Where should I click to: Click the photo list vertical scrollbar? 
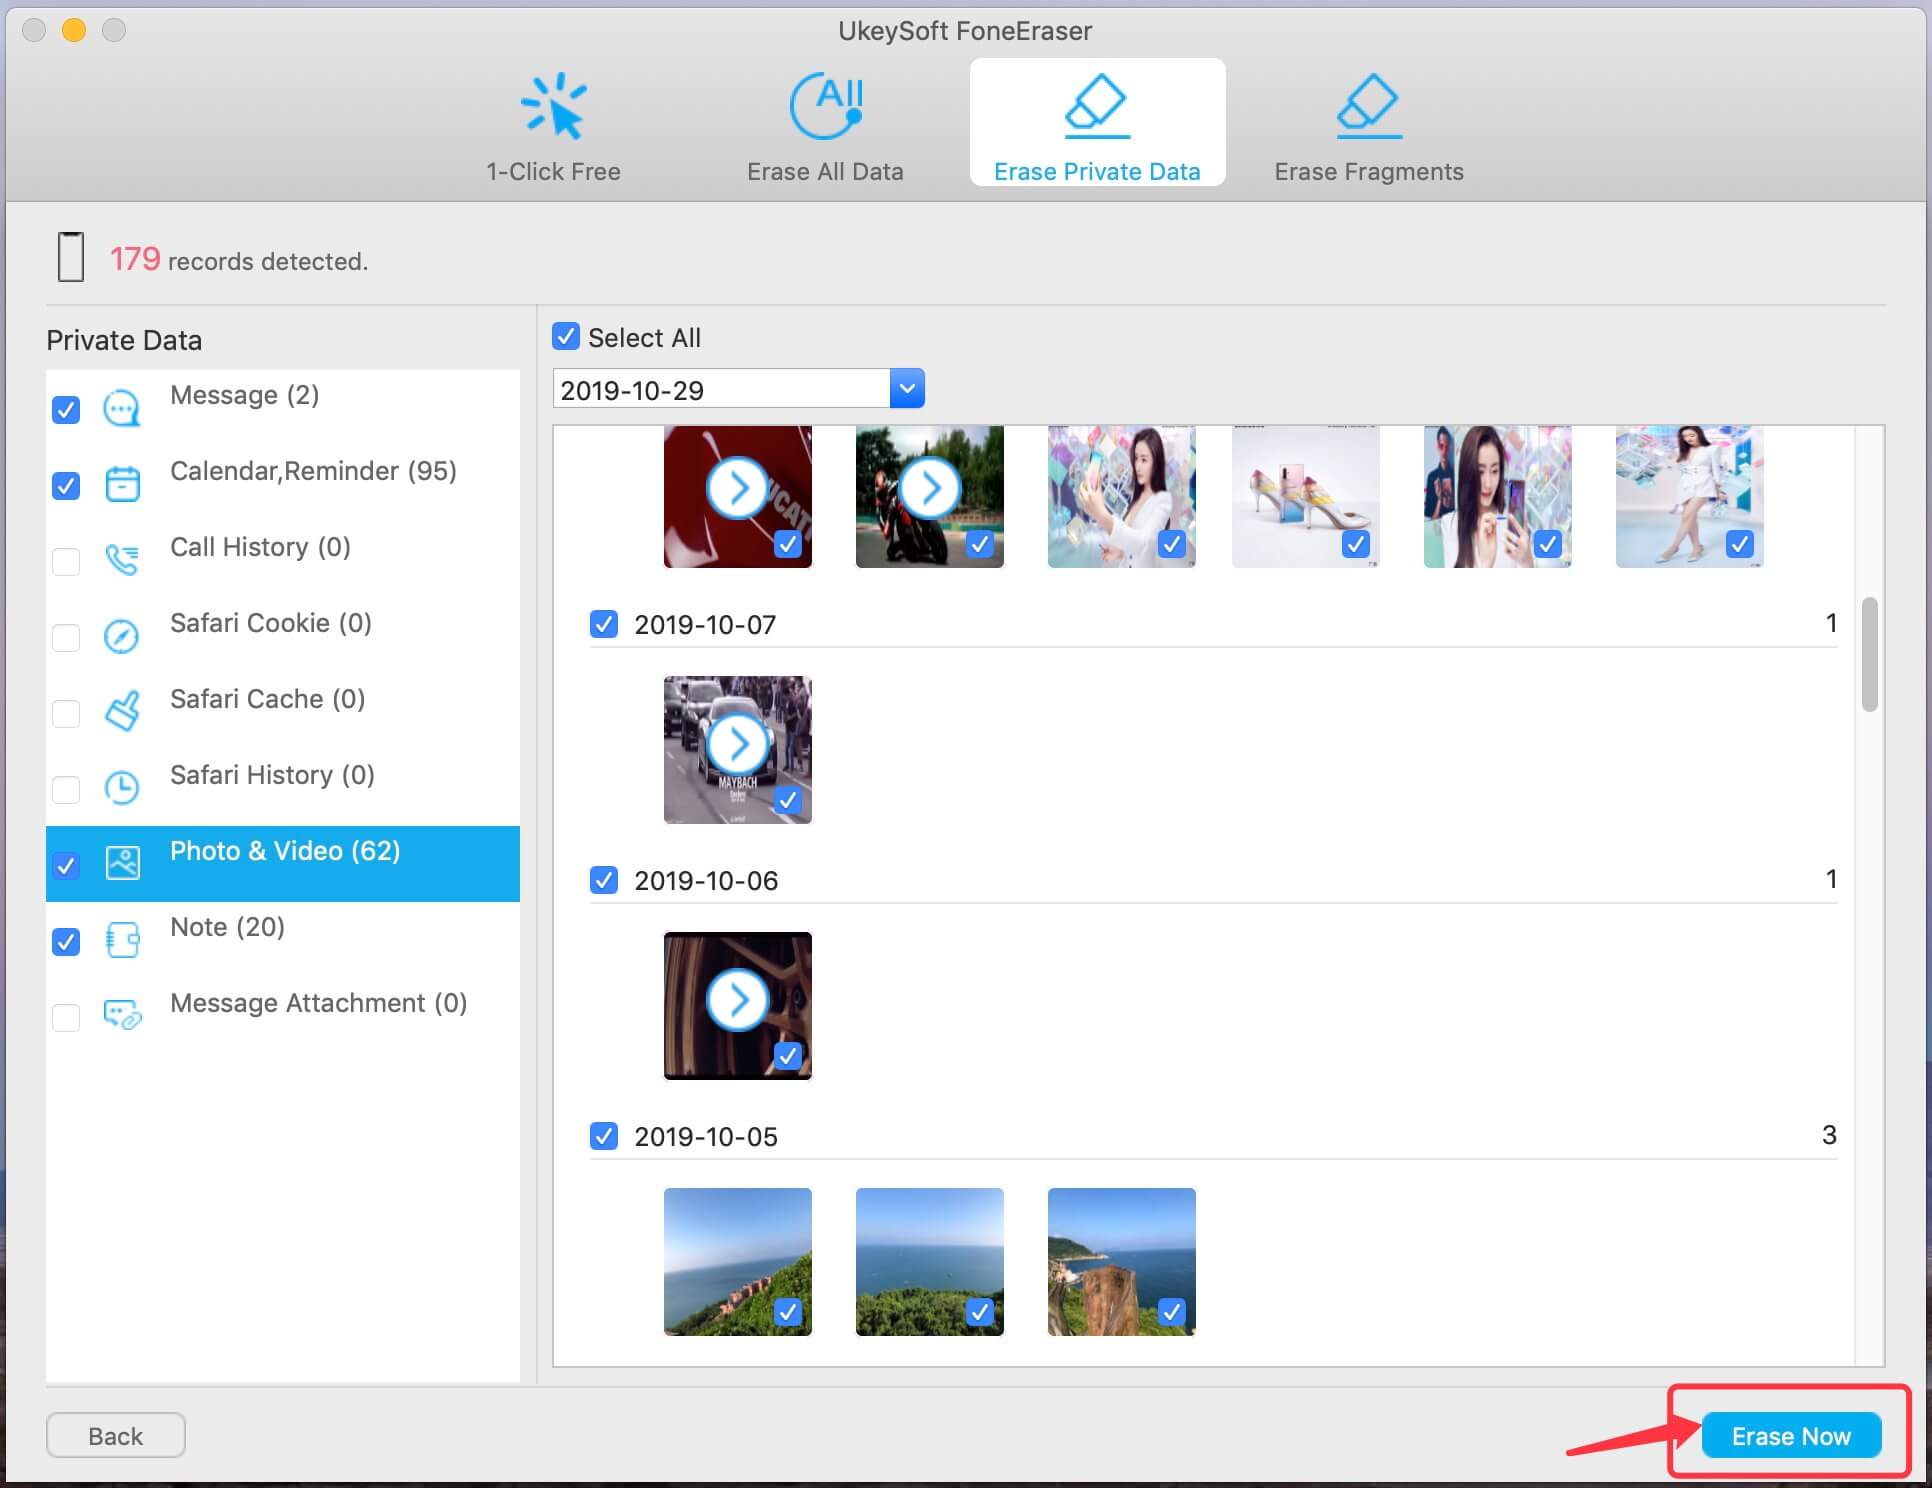pos(1869,655)
